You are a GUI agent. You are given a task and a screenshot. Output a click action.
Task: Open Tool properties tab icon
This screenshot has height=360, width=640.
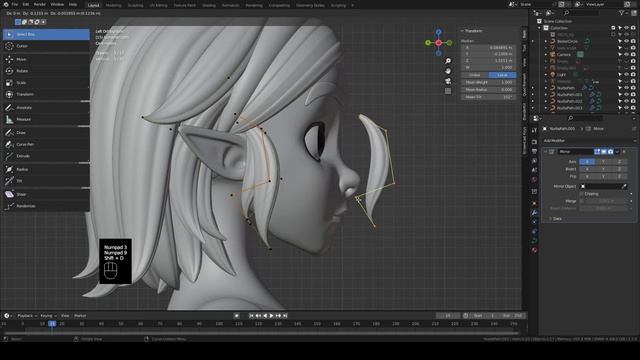[534, 131]
